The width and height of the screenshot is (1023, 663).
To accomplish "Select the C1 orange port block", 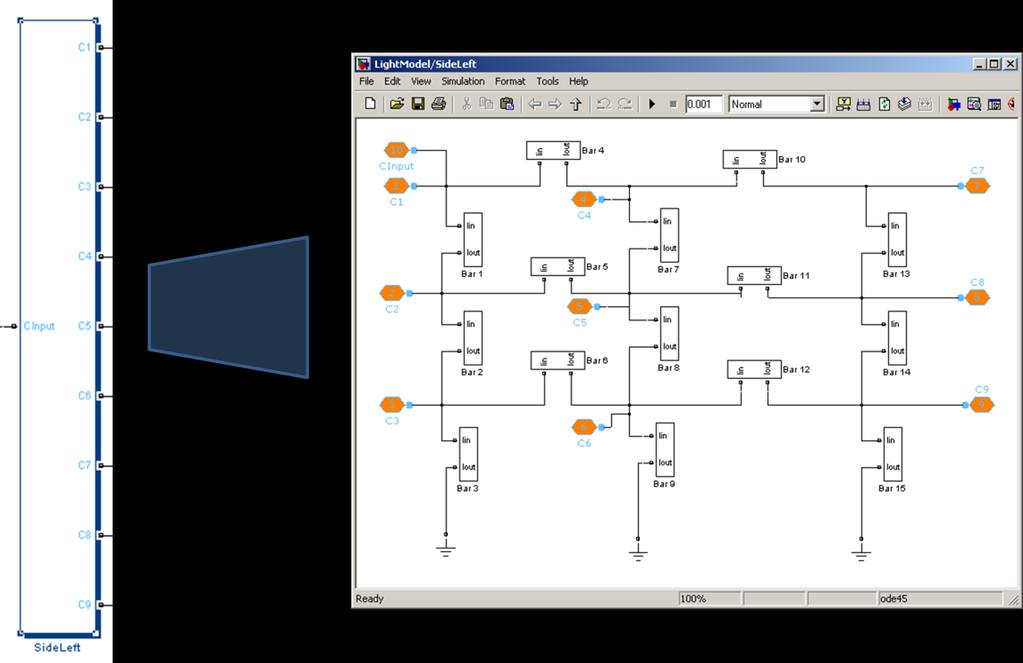I will pos(396,186).
